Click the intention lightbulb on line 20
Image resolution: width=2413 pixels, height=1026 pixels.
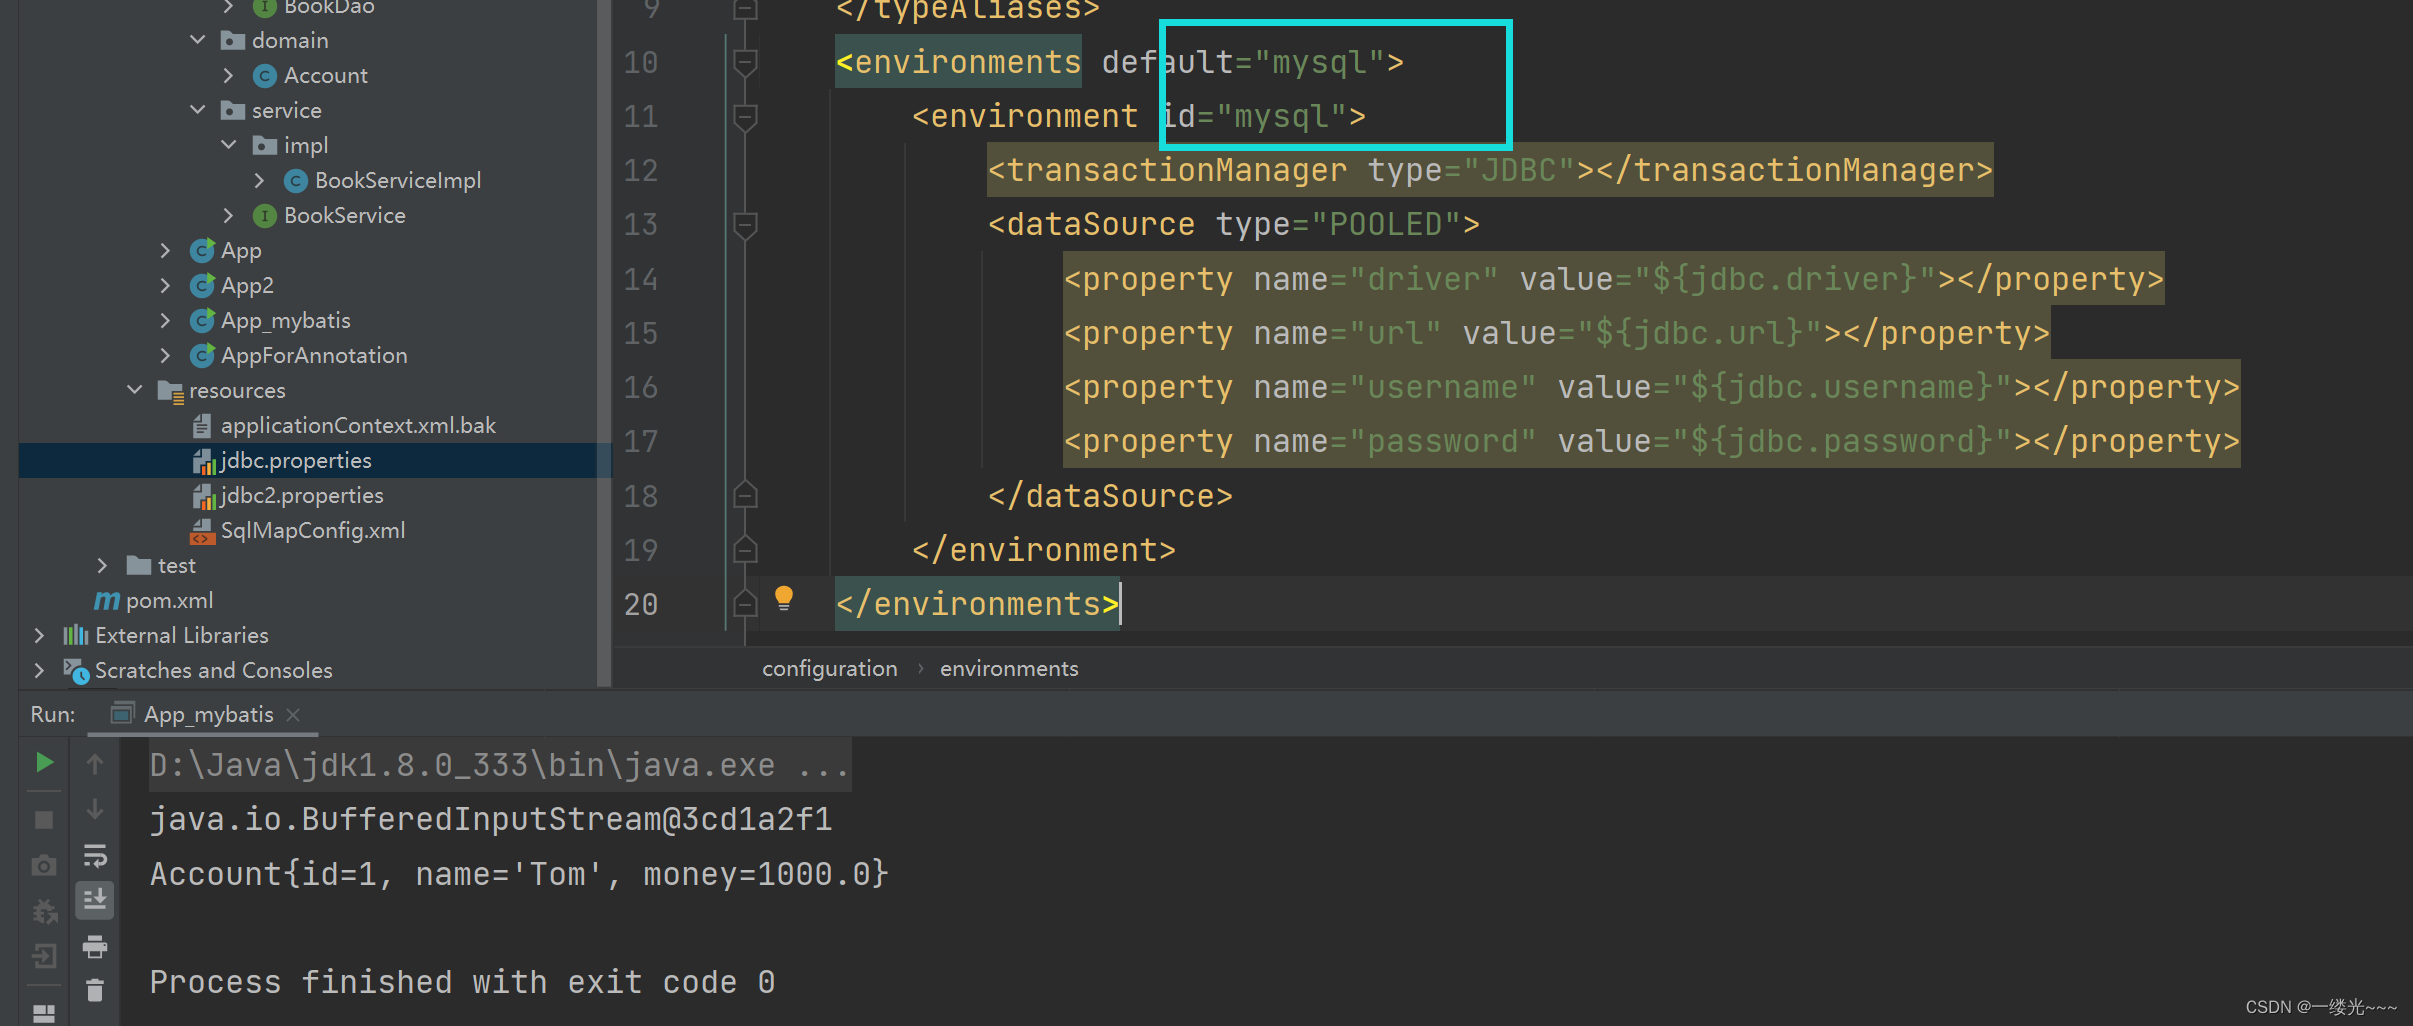tap(785, 598)
